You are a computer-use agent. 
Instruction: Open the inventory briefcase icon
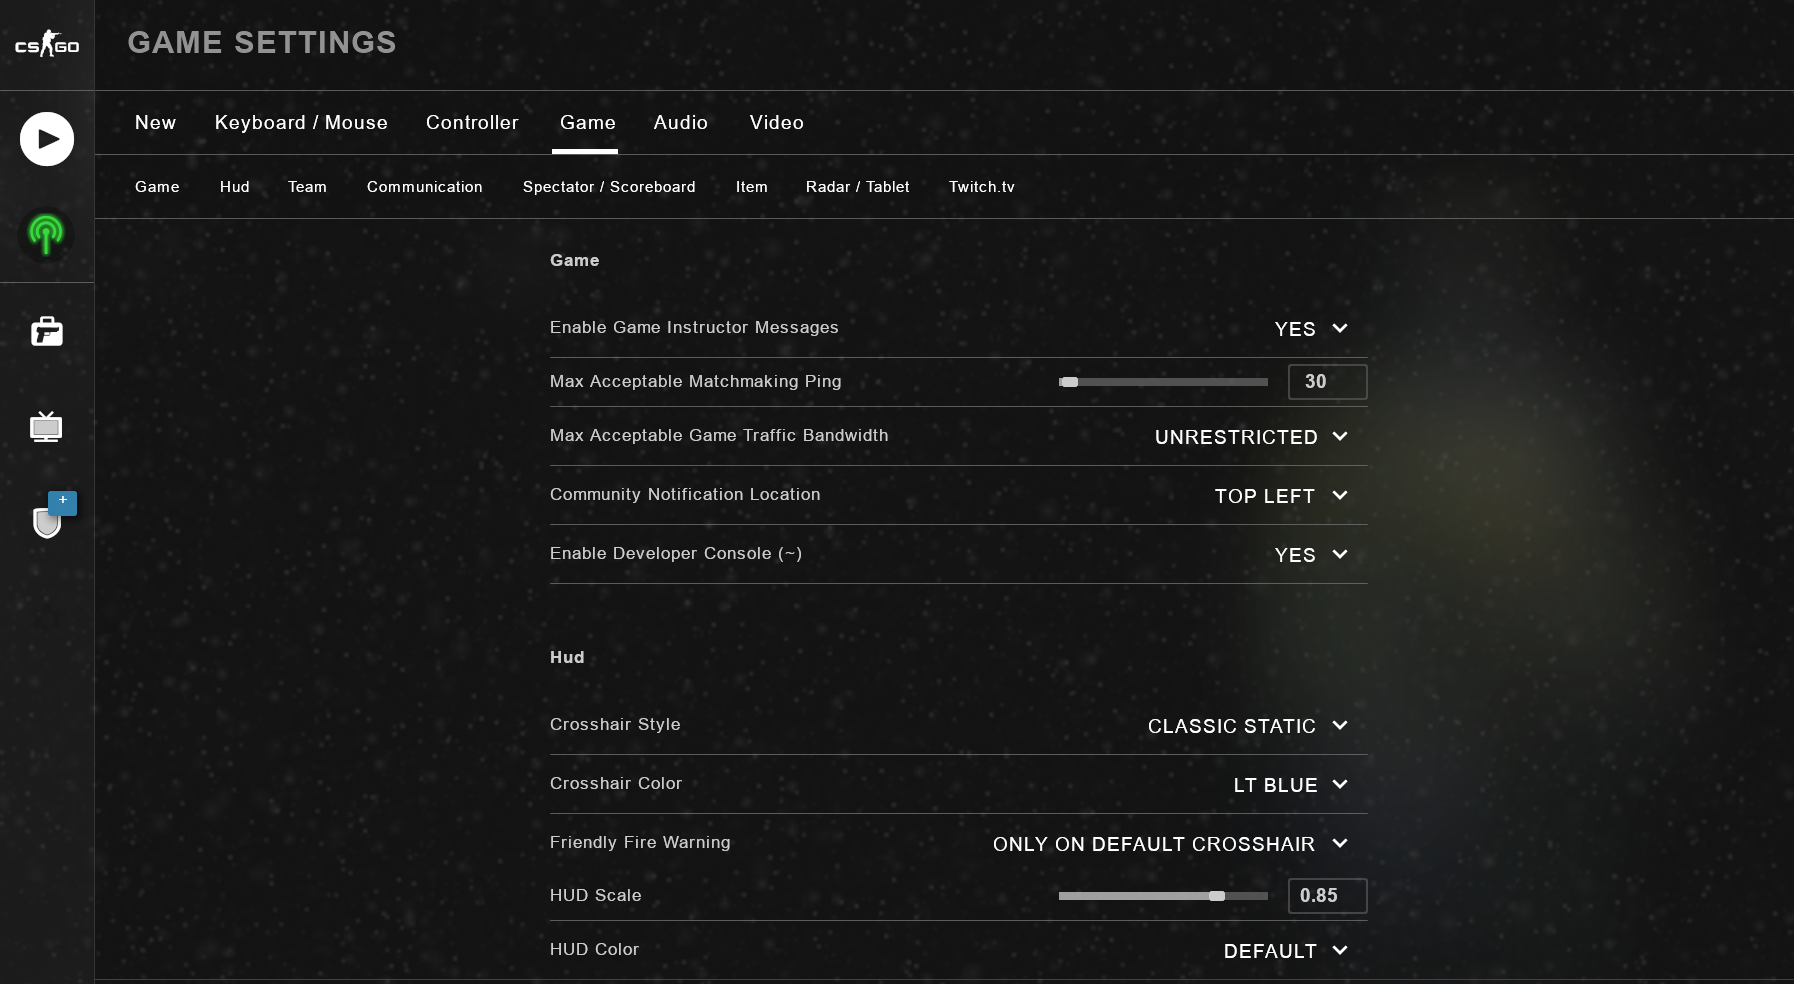click(x=47, y=331)
